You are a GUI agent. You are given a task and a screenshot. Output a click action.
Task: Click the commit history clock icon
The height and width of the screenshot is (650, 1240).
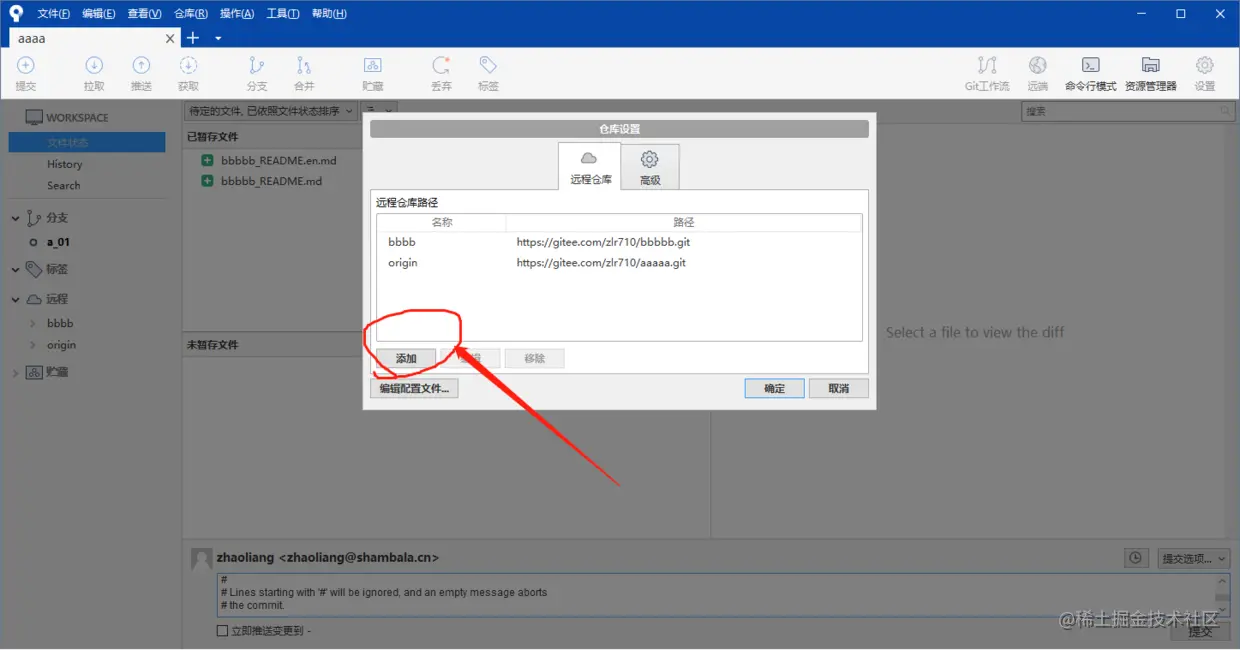pos(1135,558)
